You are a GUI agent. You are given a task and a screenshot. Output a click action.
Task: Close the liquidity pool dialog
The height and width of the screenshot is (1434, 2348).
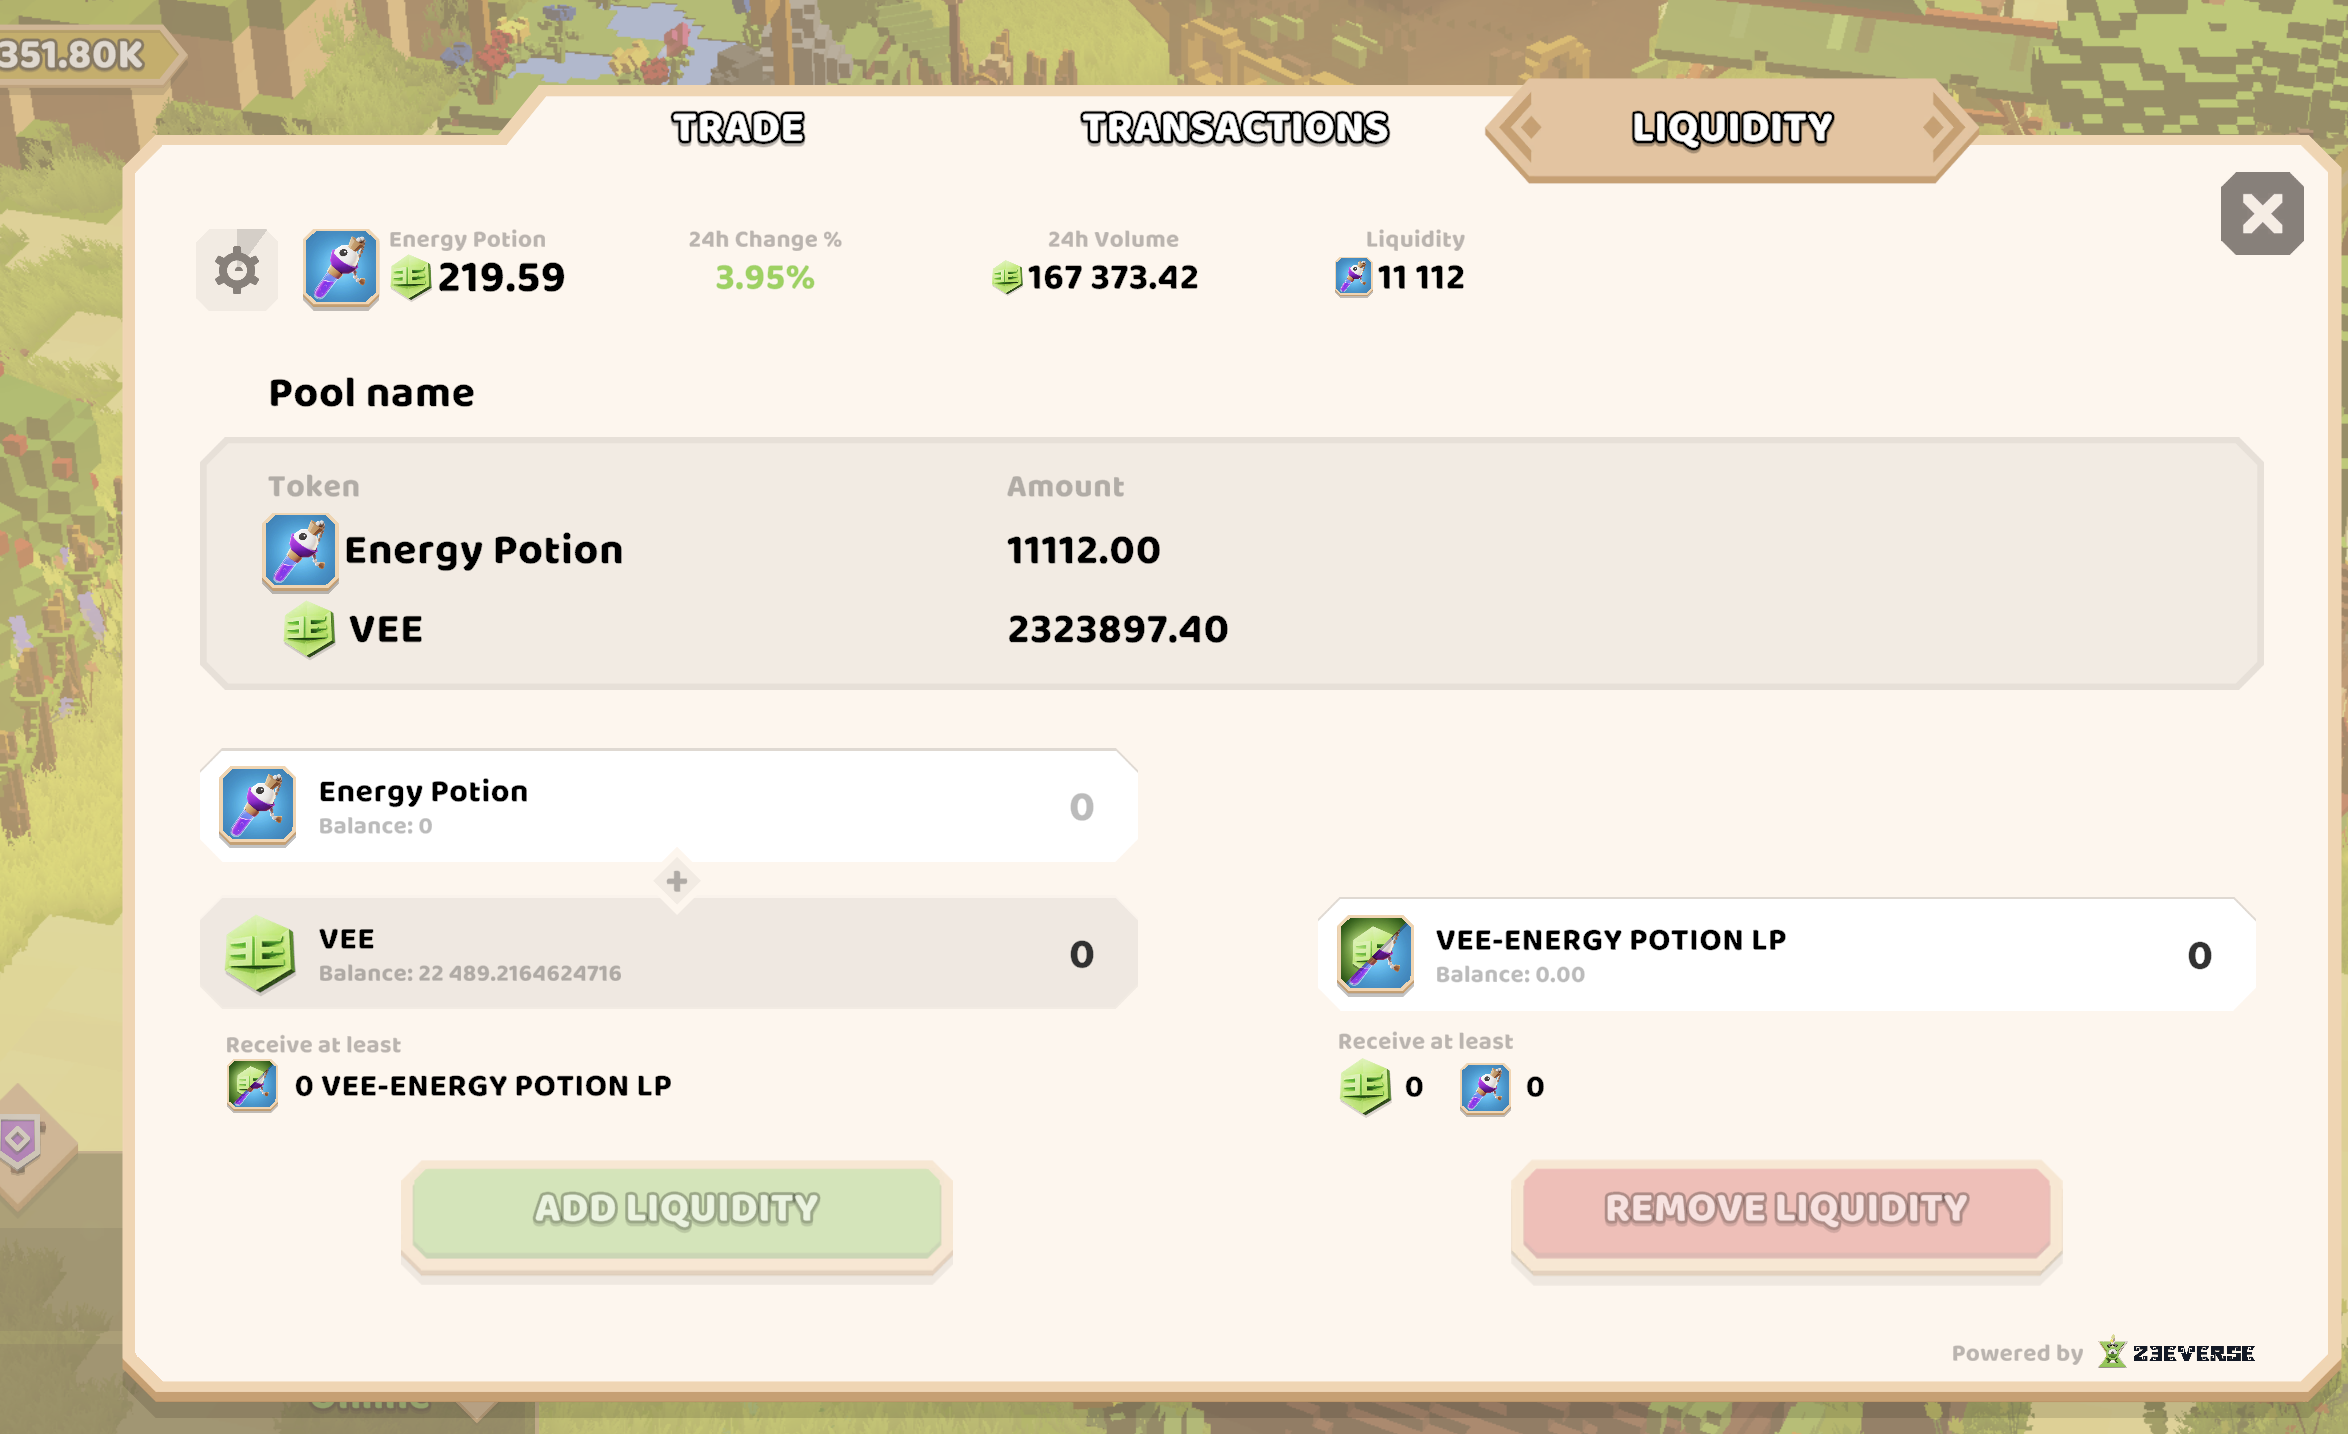[x=2262, y=214]
